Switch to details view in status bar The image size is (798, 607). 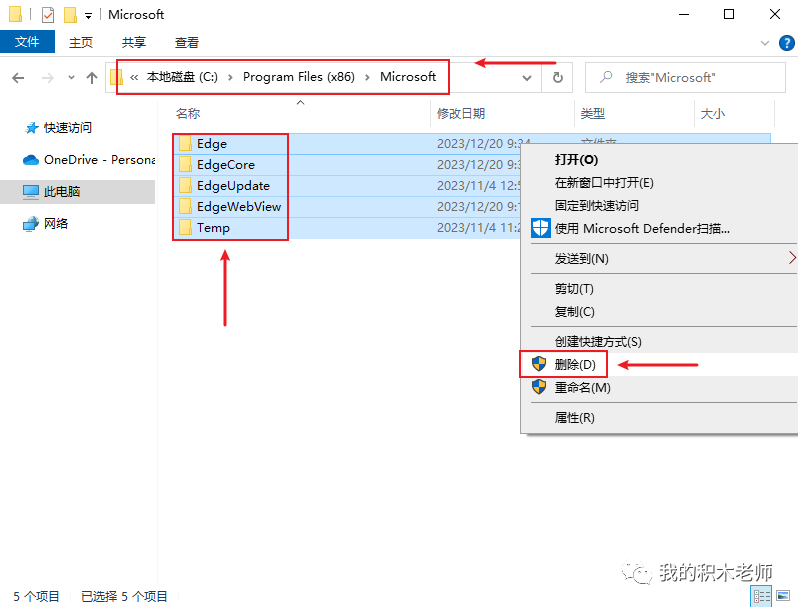[761, 596]
